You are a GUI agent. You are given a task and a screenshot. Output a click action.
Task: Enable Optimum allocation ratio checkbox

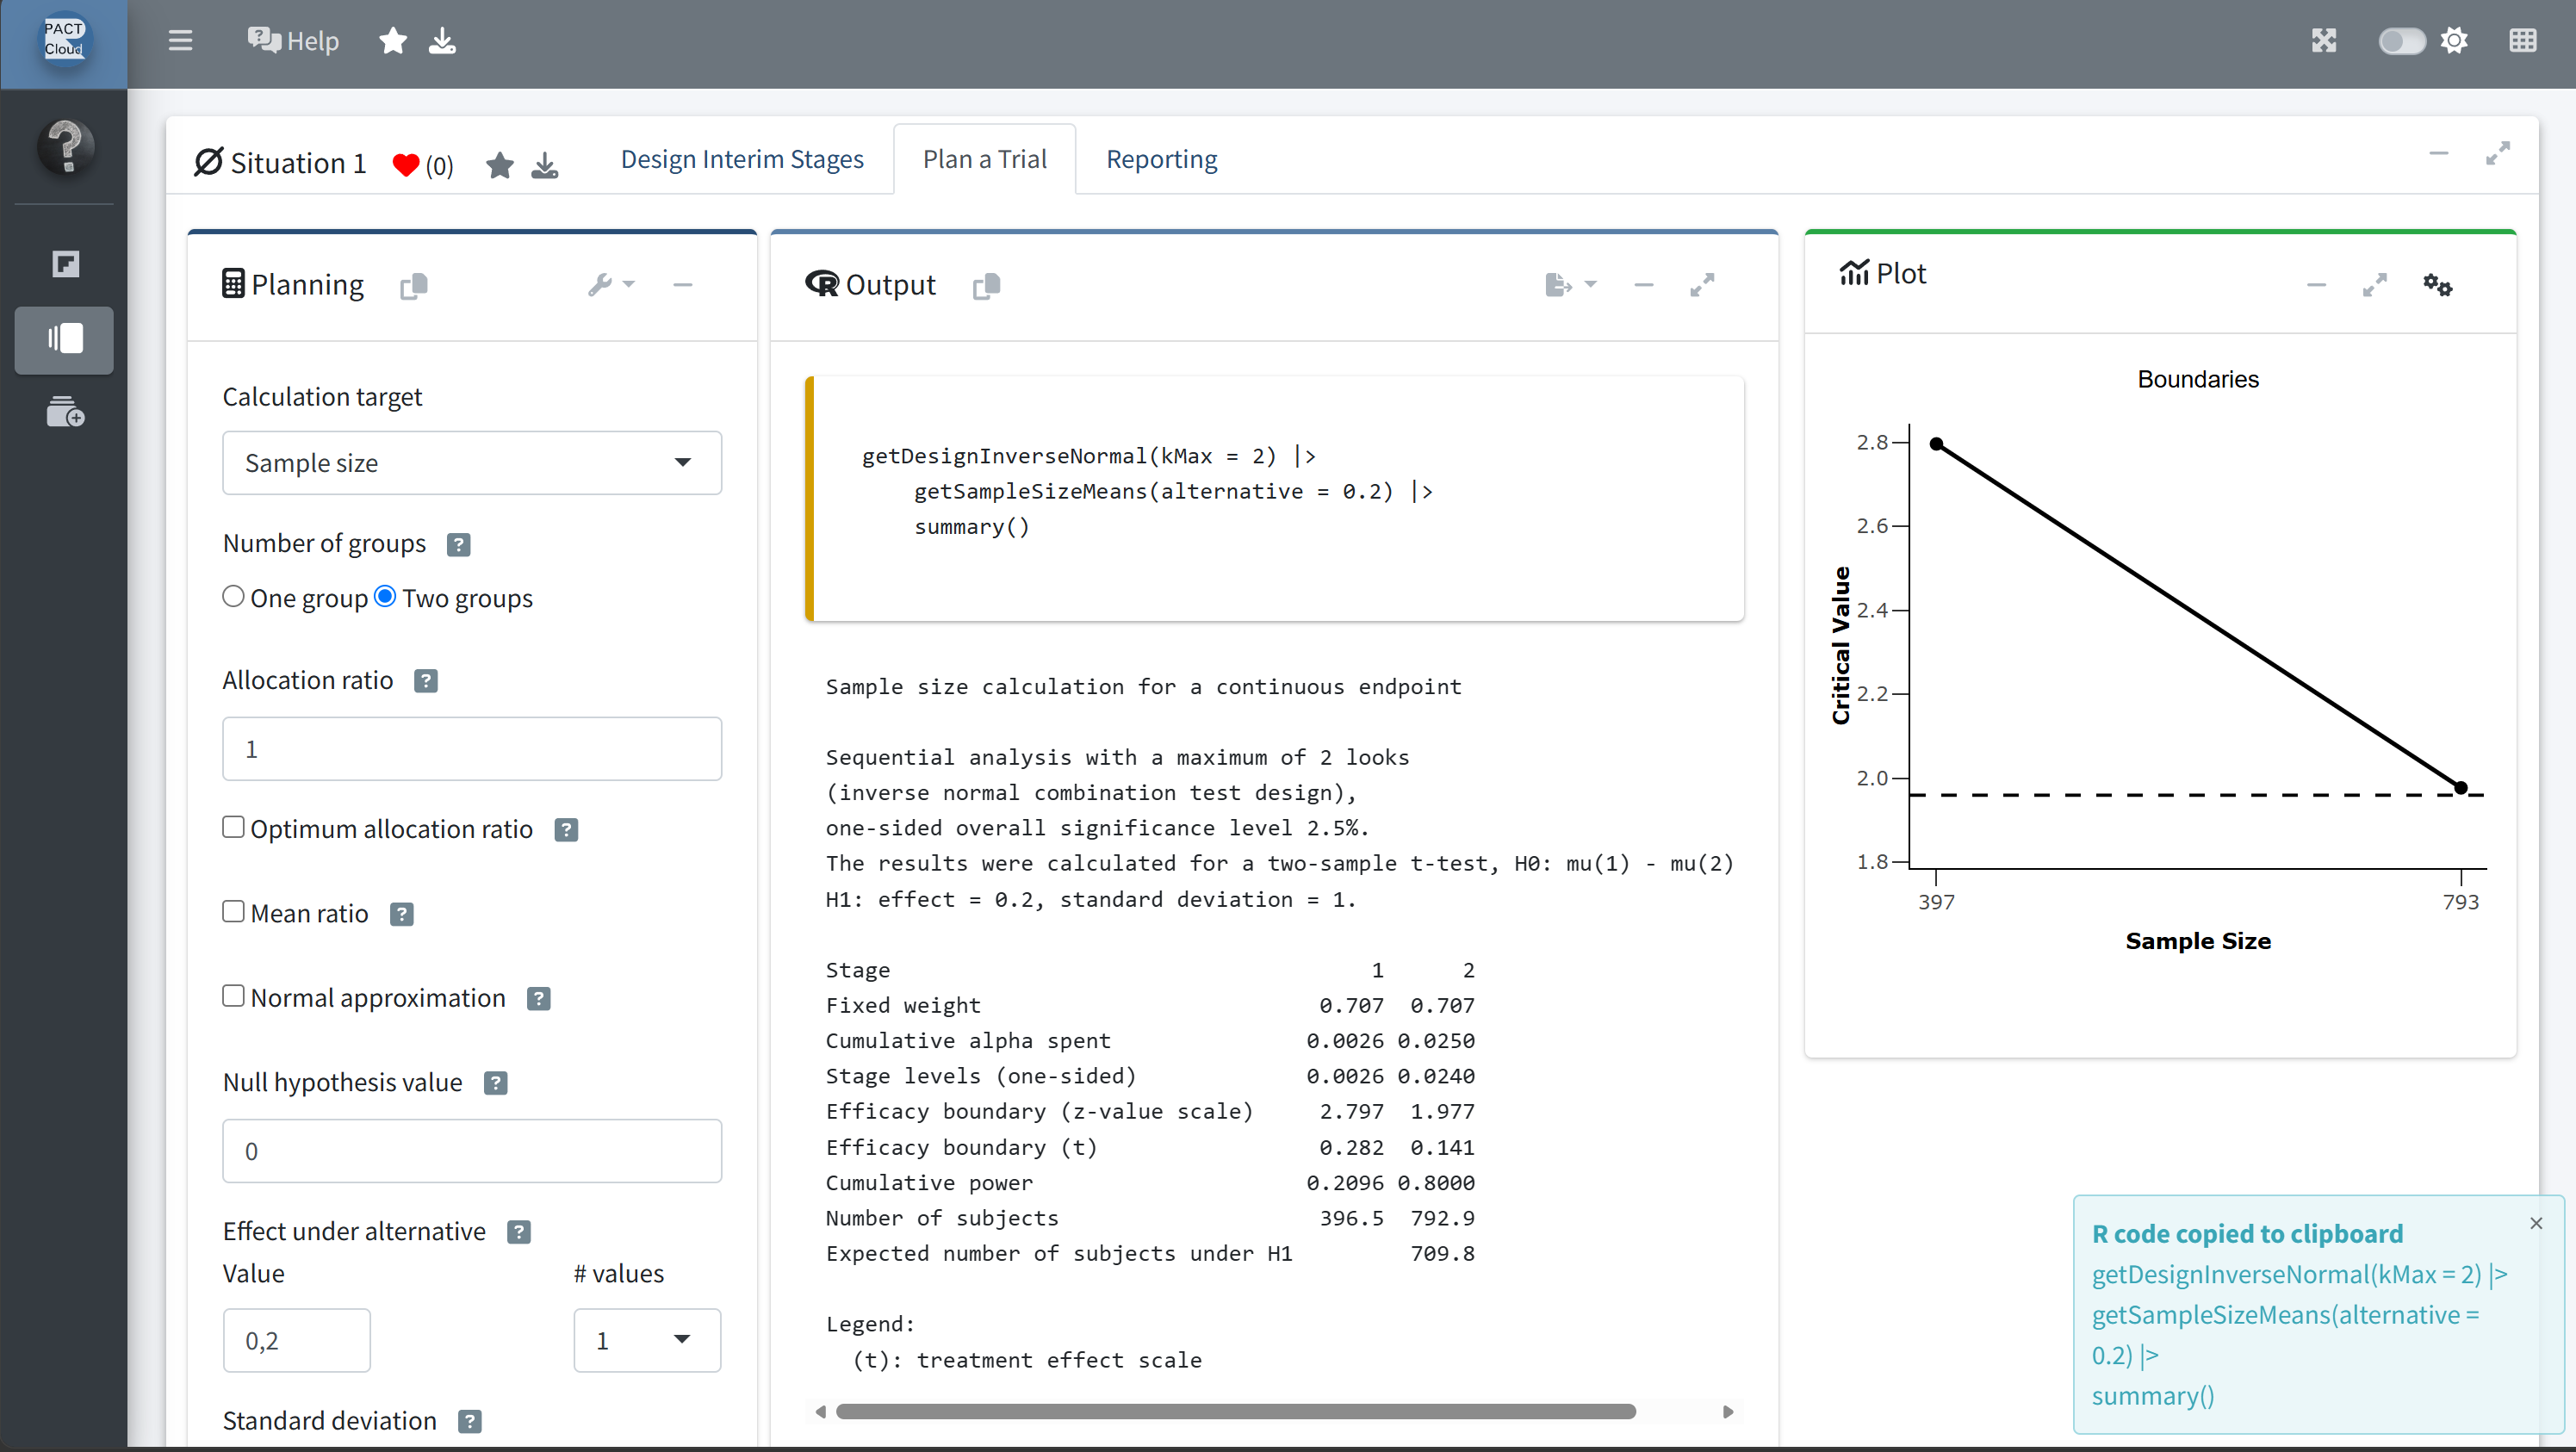pos(233,827)
